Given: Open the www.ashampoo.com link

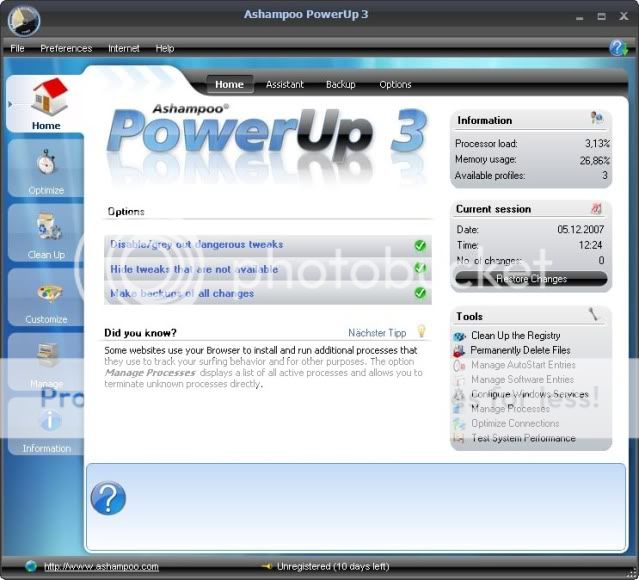Looking at the screenshot, I should coord(101,567).
